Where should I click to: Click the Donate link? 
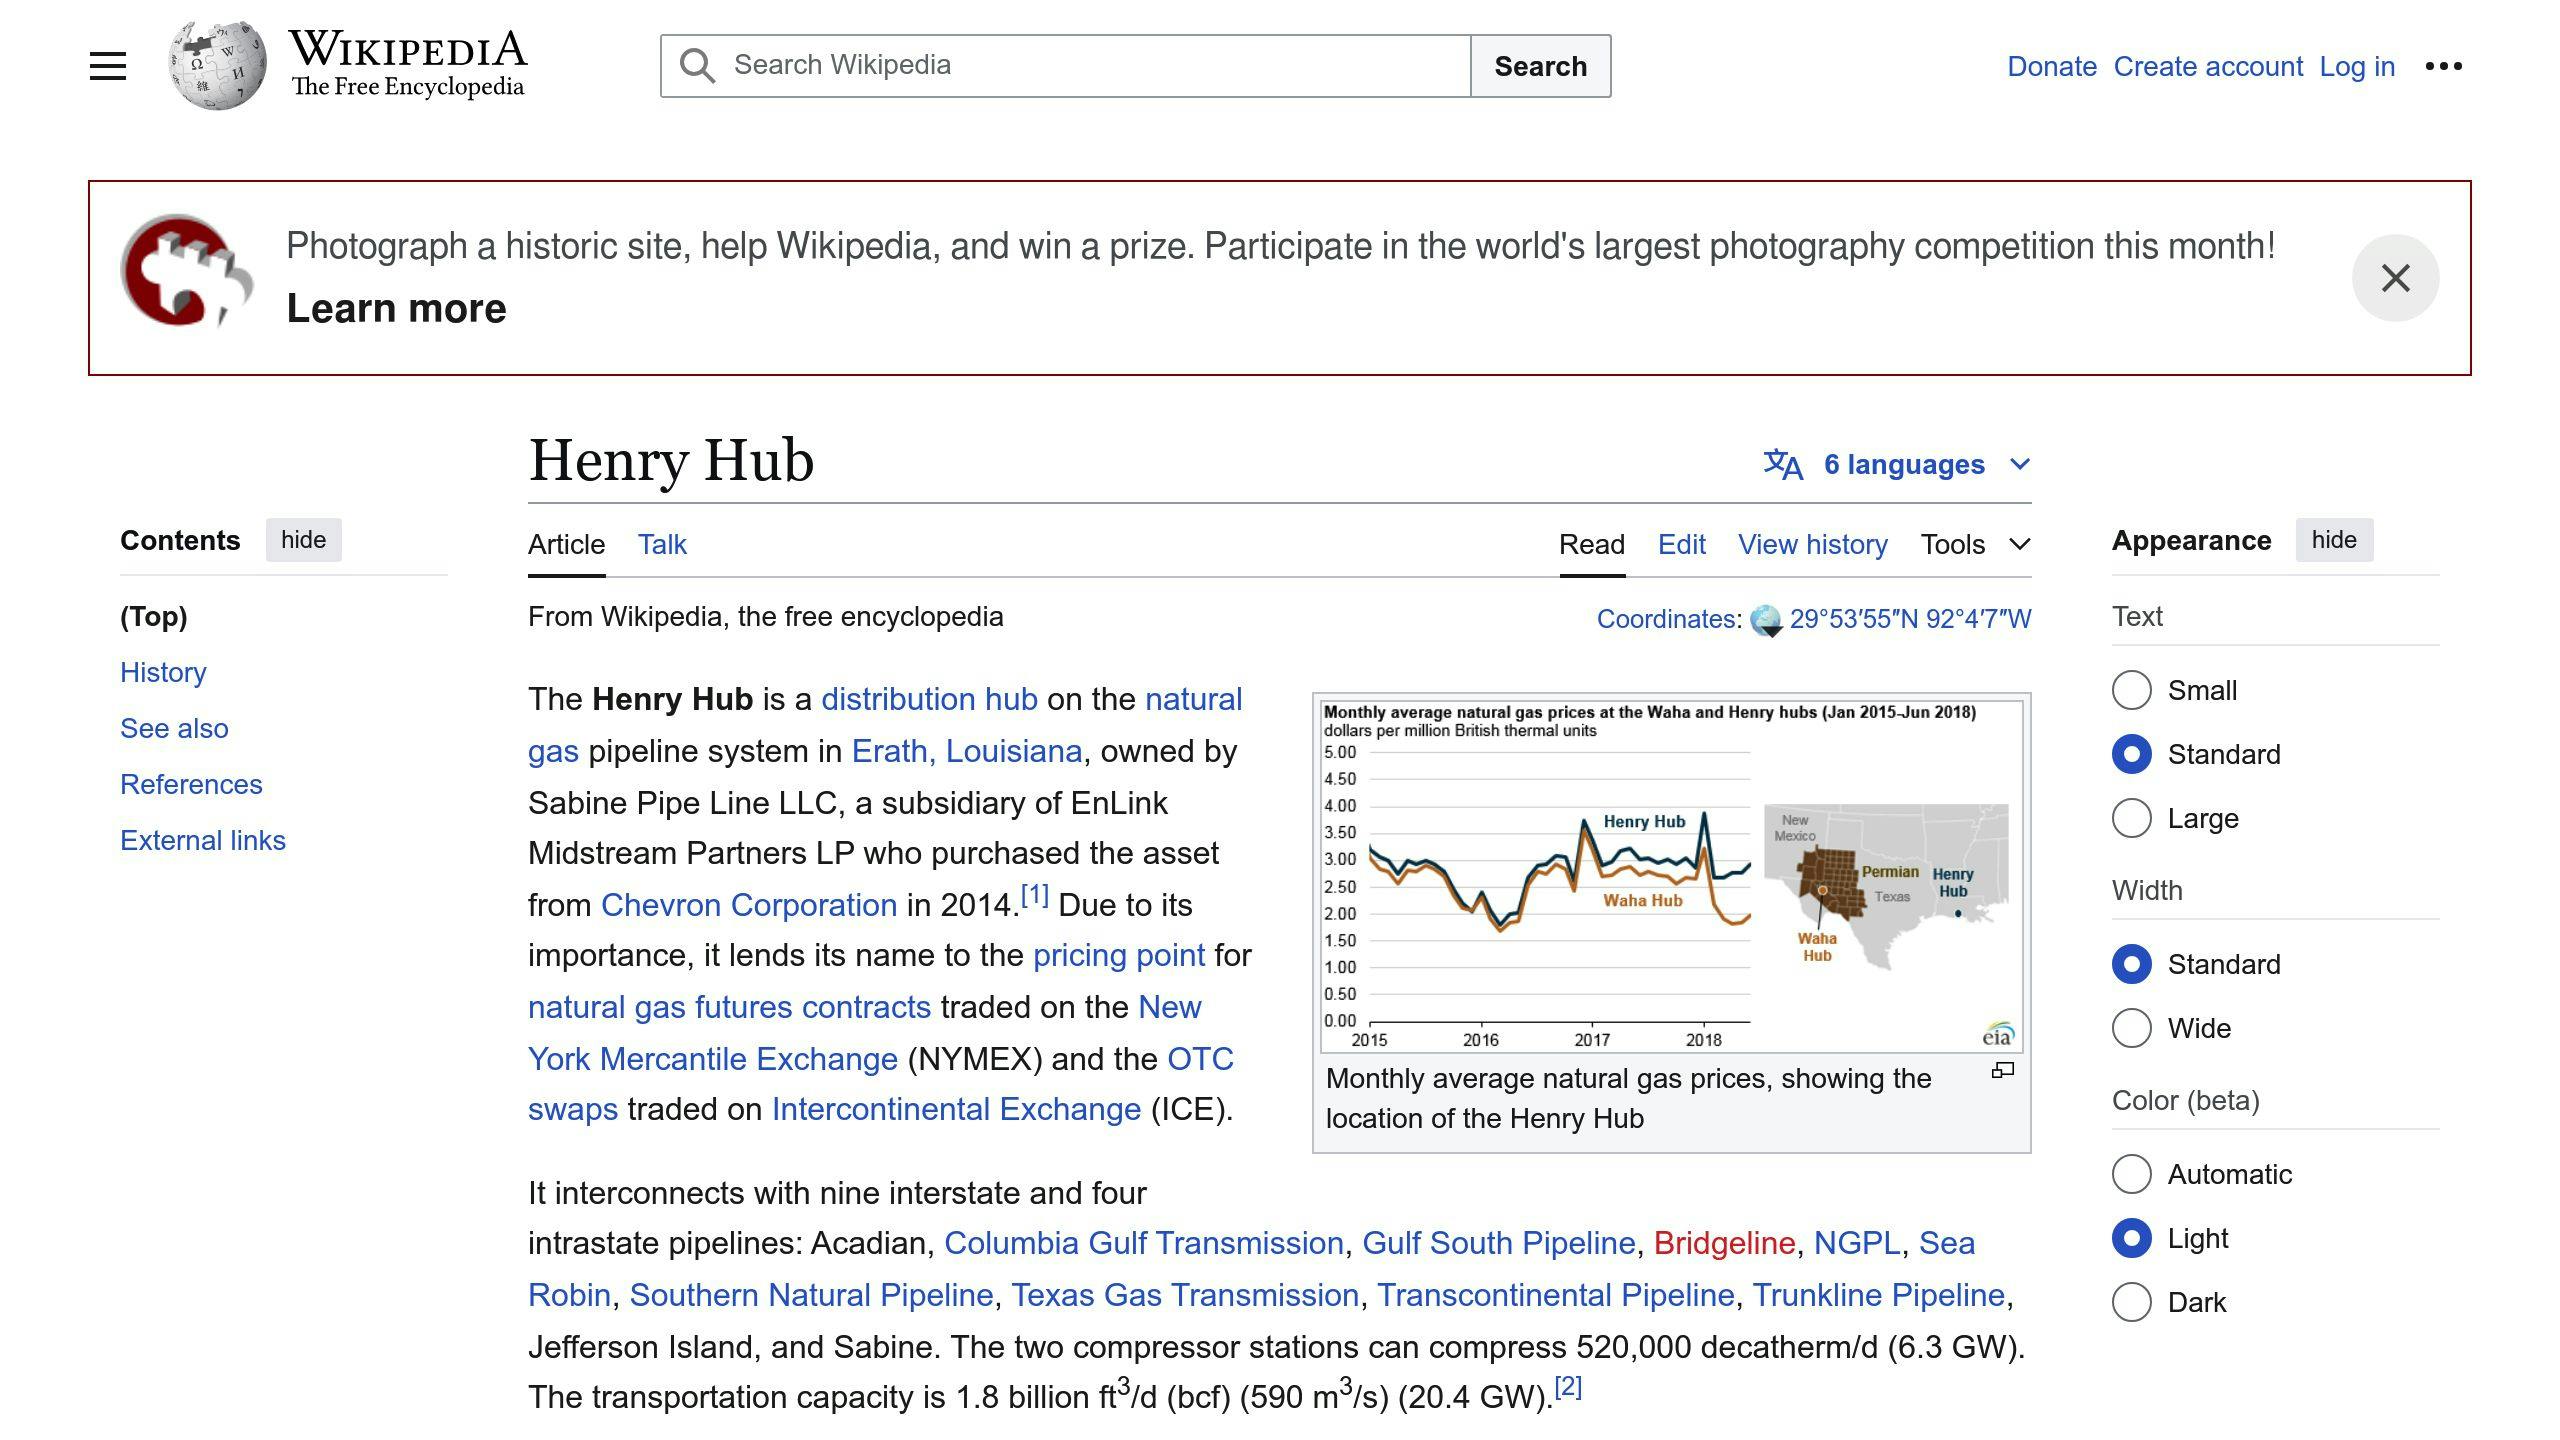tap(2052, 66)
